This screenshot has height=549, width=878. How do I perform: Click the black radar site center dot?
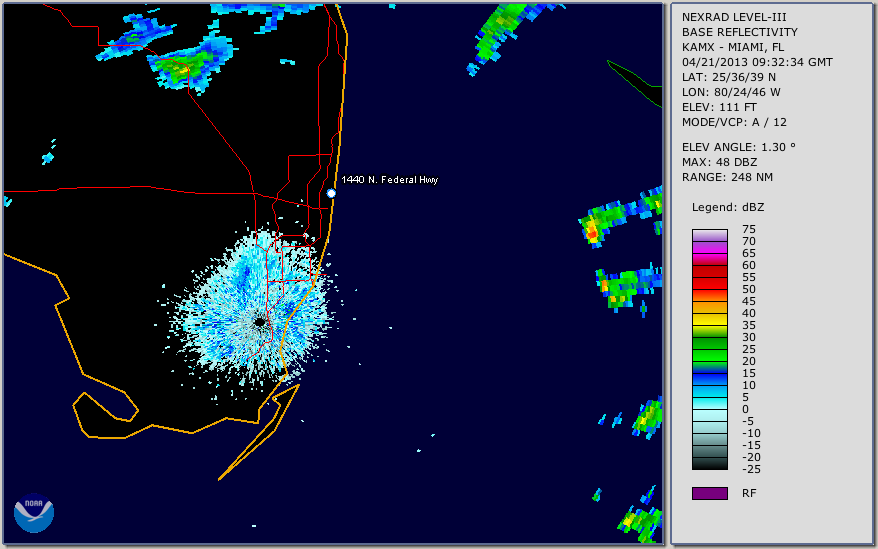point(260,322)
